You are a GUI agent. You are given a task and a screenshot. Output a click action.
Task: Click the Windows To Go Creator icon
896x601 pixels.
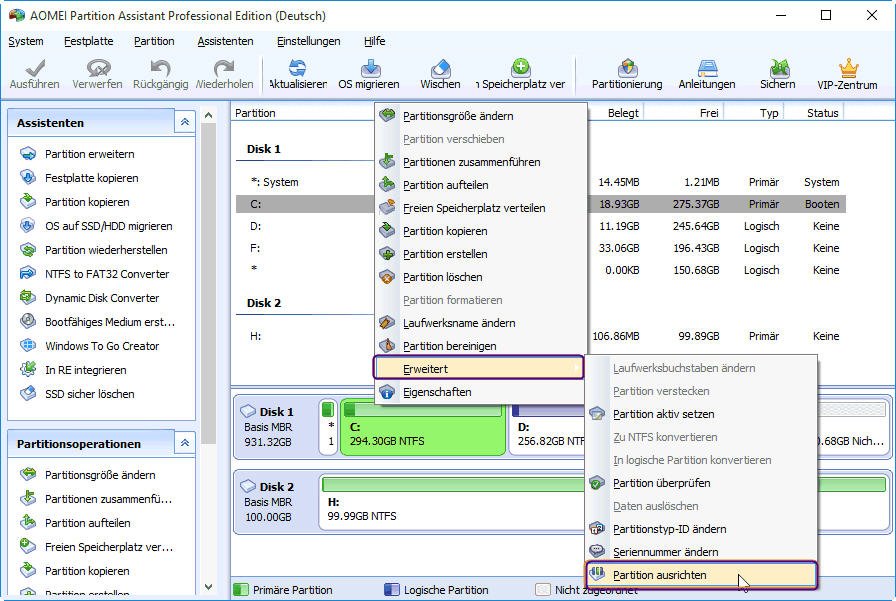(28, 346)
